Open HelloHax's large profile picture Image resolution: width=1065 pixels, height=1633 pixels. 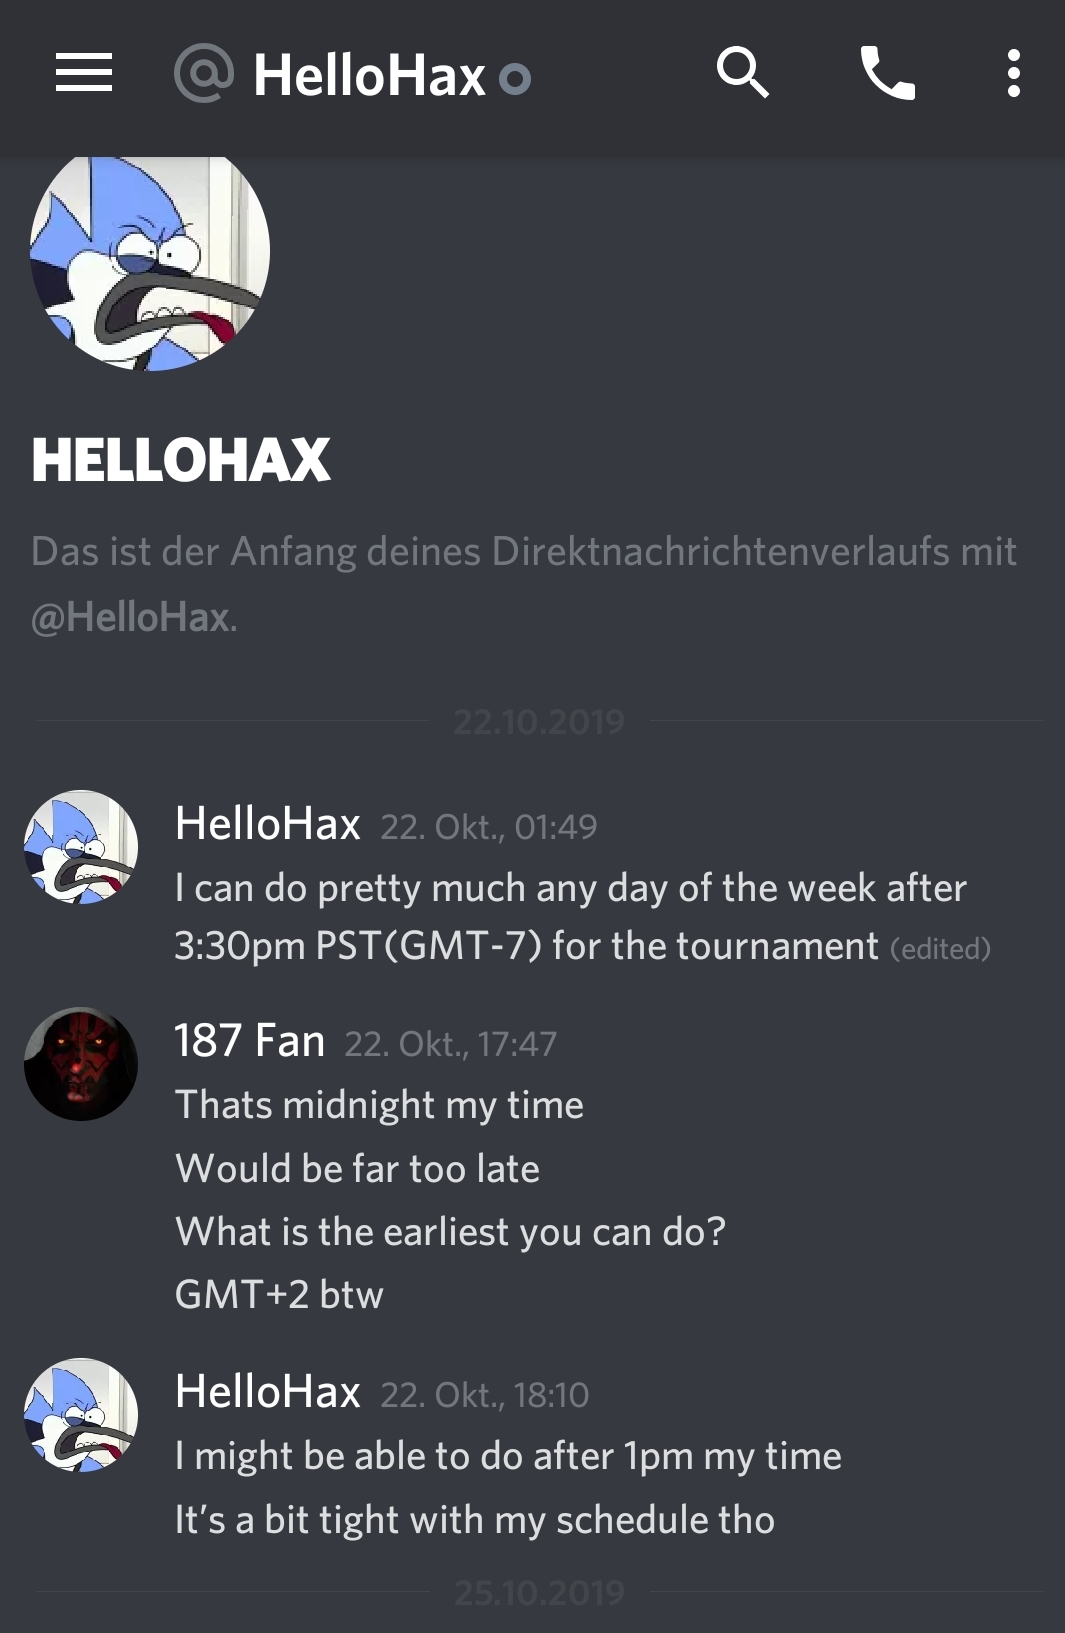(x=150, y=254)
